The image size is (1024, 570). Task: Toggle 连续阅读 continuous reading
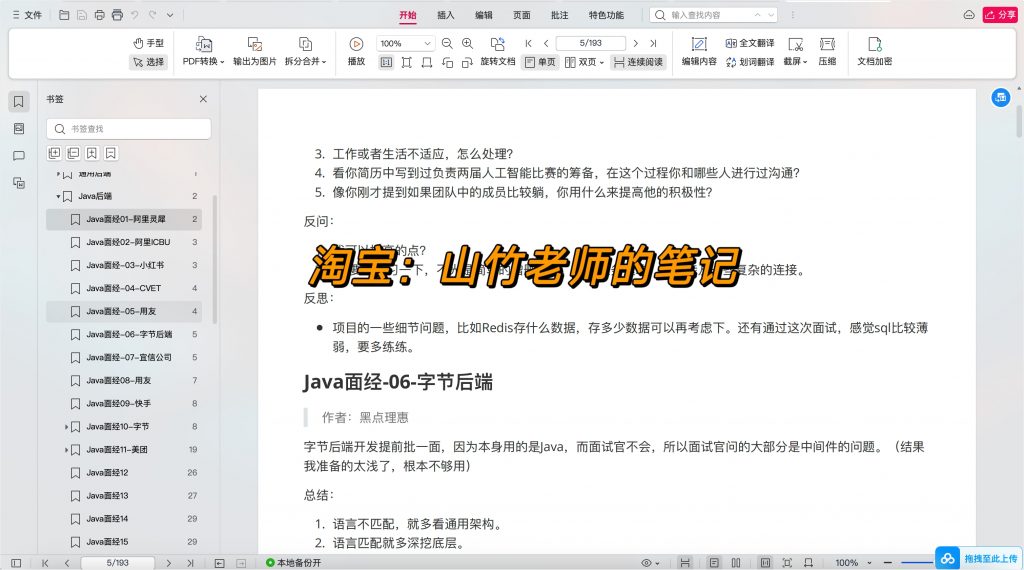click(x=638, y=62)
